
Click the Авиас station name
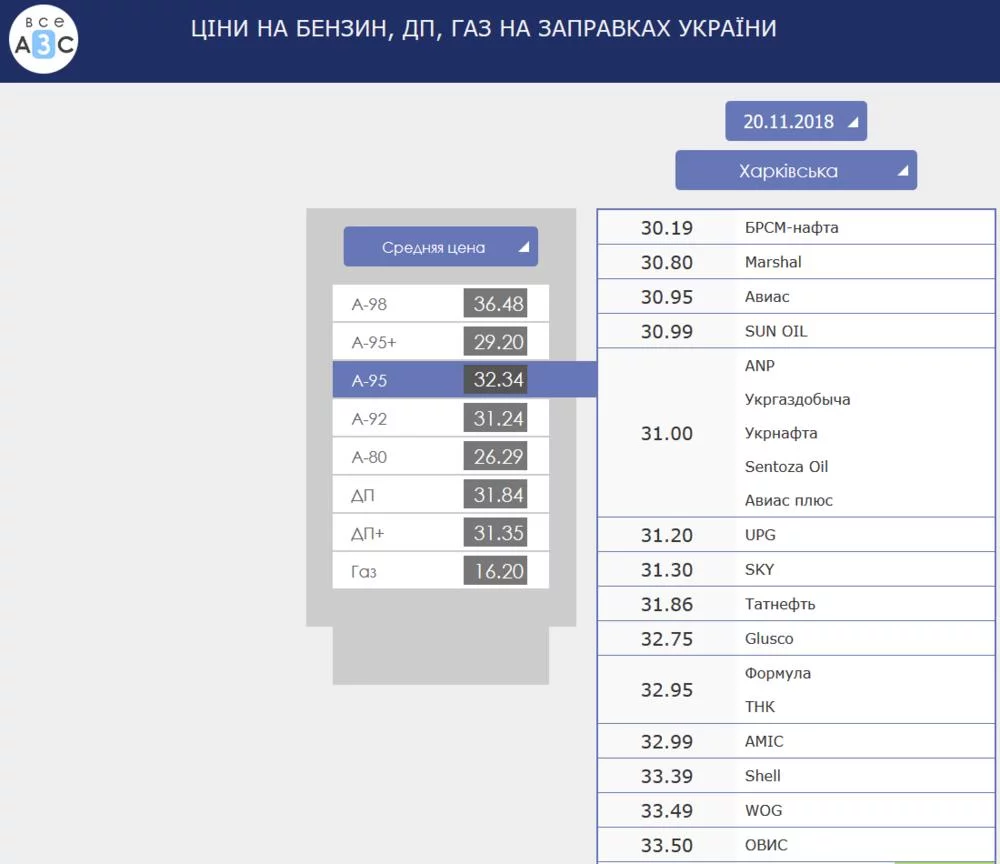tap(767, 297)
